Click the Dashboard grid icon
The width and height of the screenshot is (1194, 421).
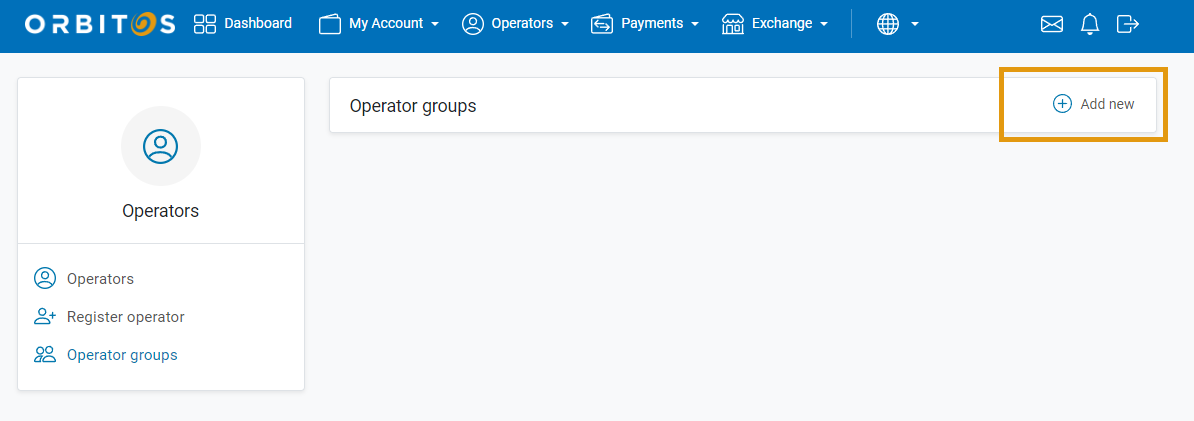pyautogui.click(x=205, y=24)
